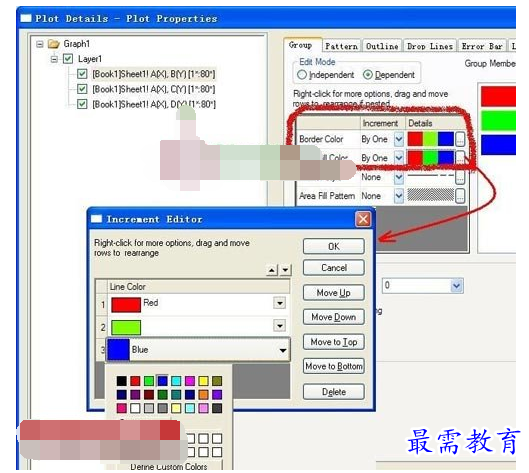Click the Border Color details color strip
Viewport: 529px width, 473px height.
pos(431,139)
